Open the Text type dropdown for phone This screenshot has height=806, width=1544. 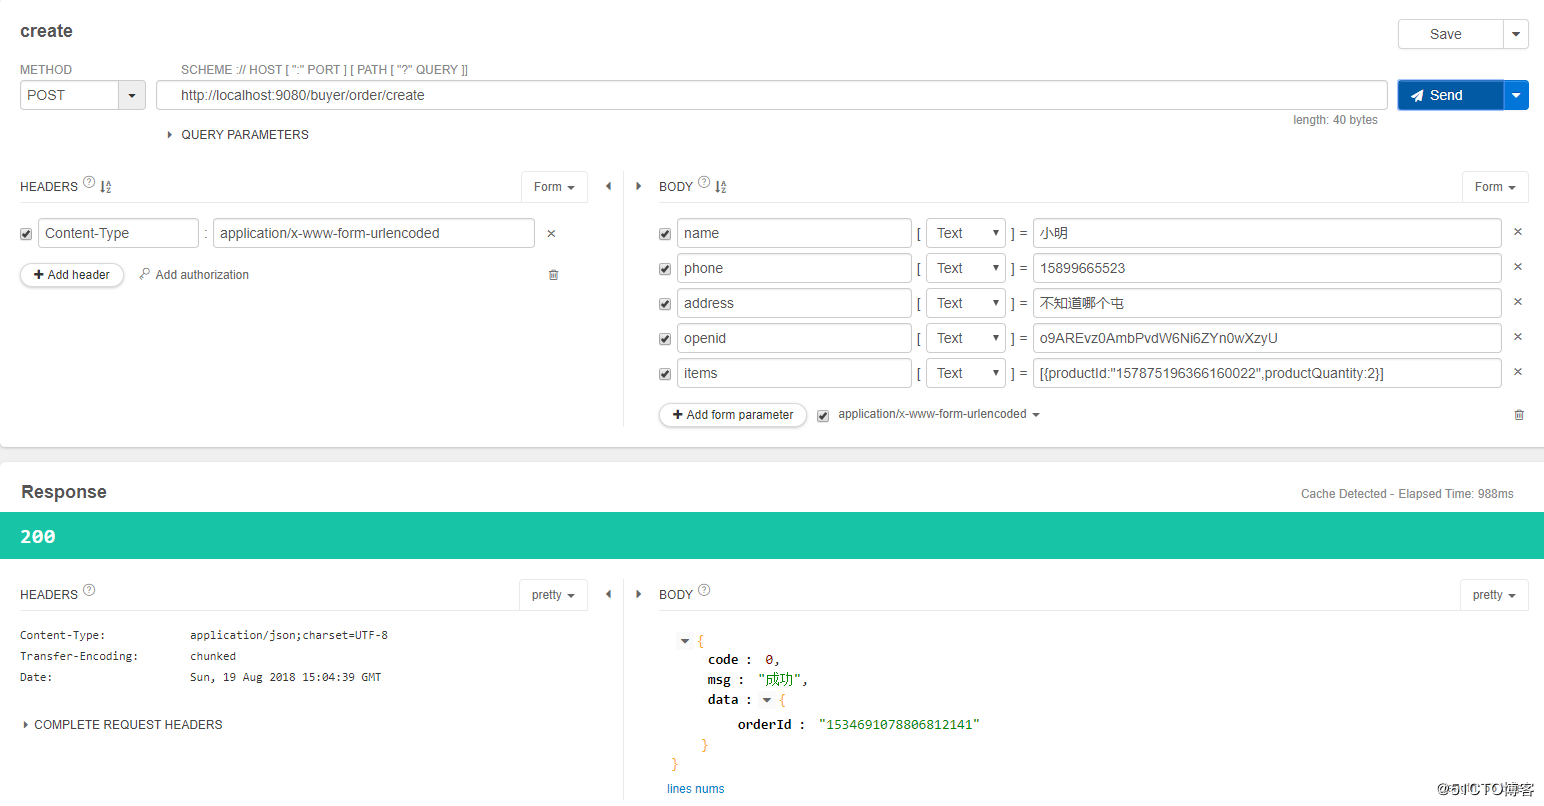pyautogui.click(x=966, y=268)
